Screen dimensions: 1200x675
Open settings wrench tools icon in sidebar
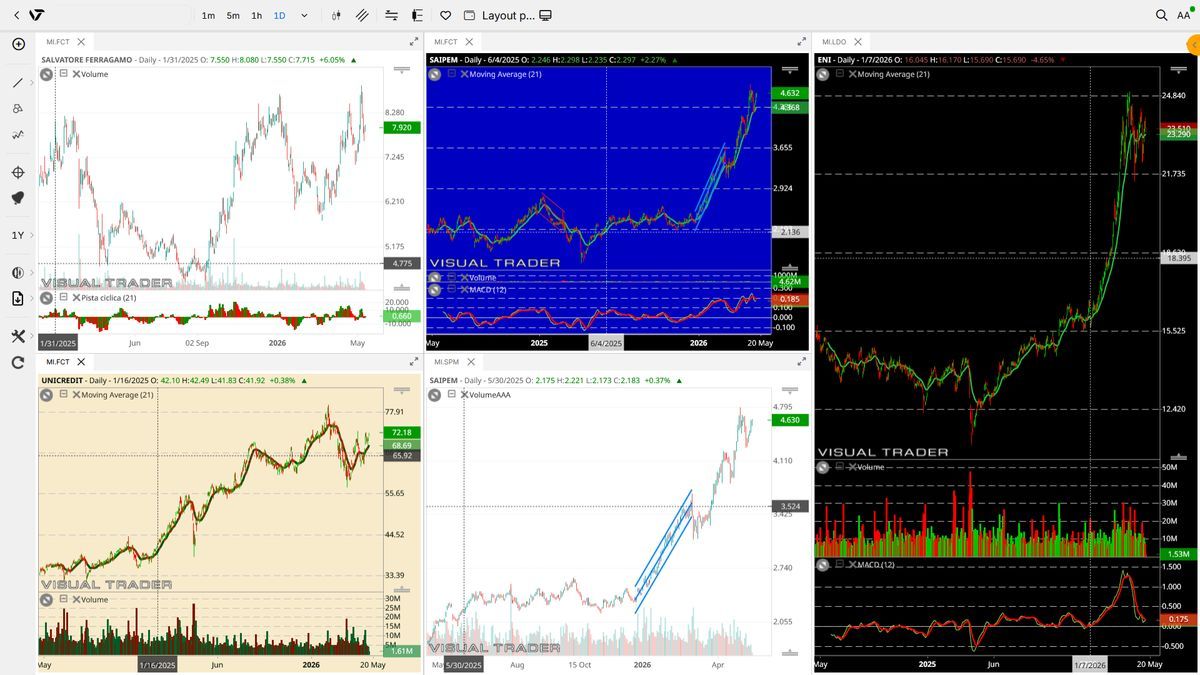[18, 336]
